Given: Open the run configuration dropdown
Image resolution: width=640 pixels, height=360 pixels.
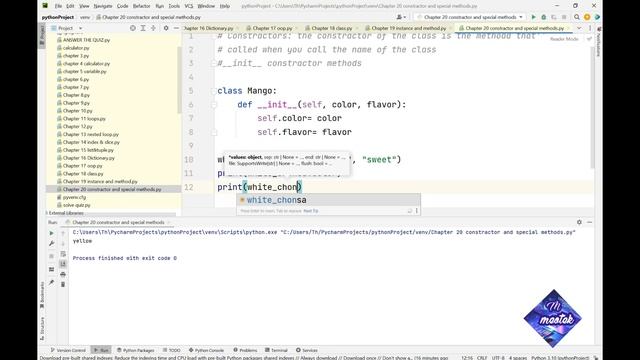Looking at the screenshot, I should (x=470, y=17).
